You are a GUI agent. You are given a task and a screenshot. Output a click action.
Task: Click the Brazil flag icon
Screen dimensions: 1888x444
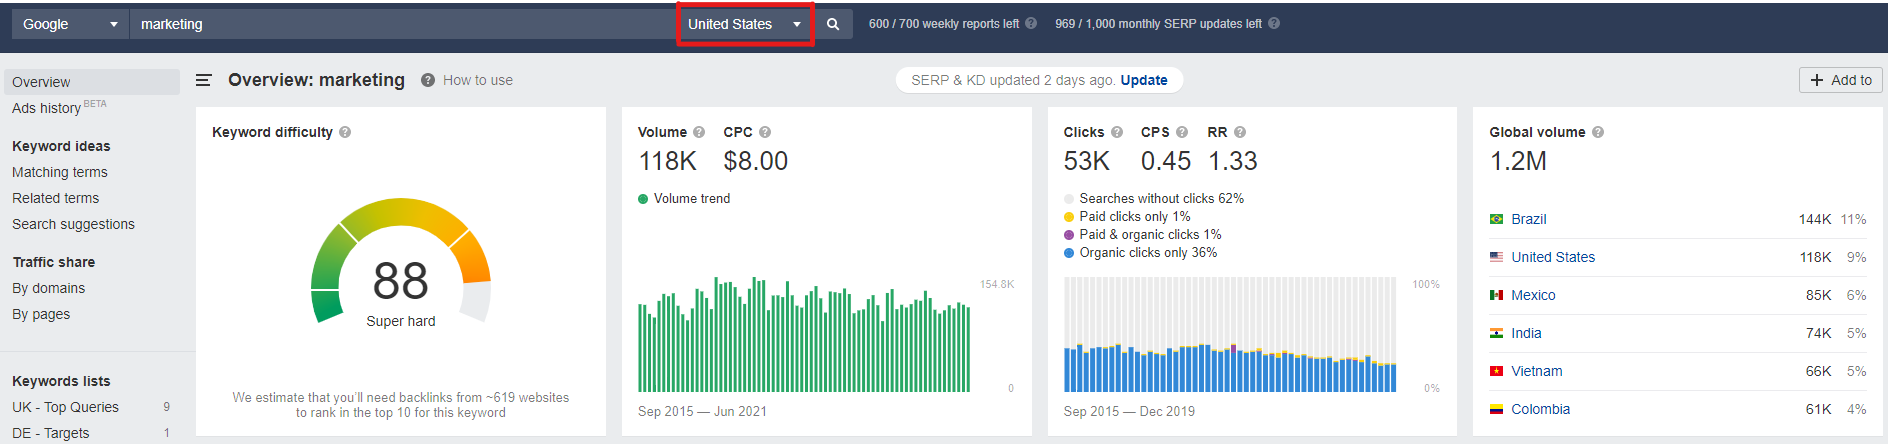point(1496,219)
